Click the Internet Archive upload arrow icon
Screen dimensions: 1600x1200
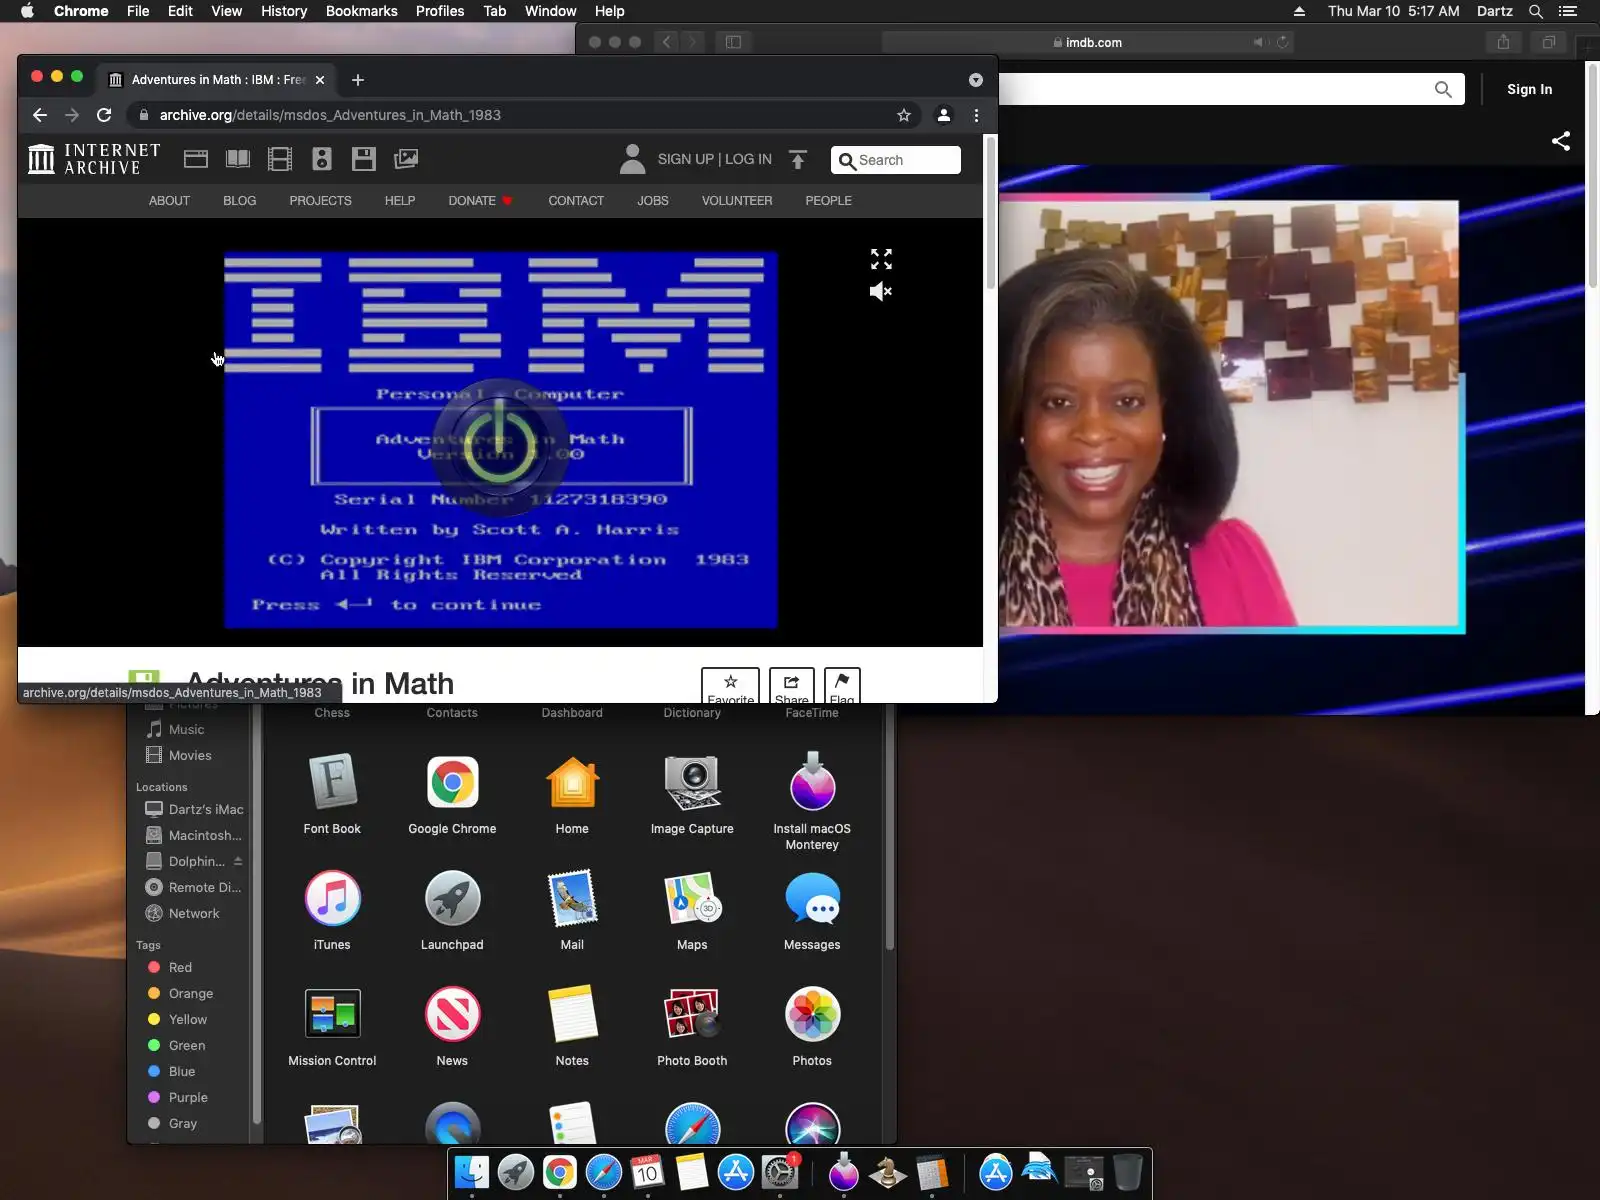coord(798,160)
